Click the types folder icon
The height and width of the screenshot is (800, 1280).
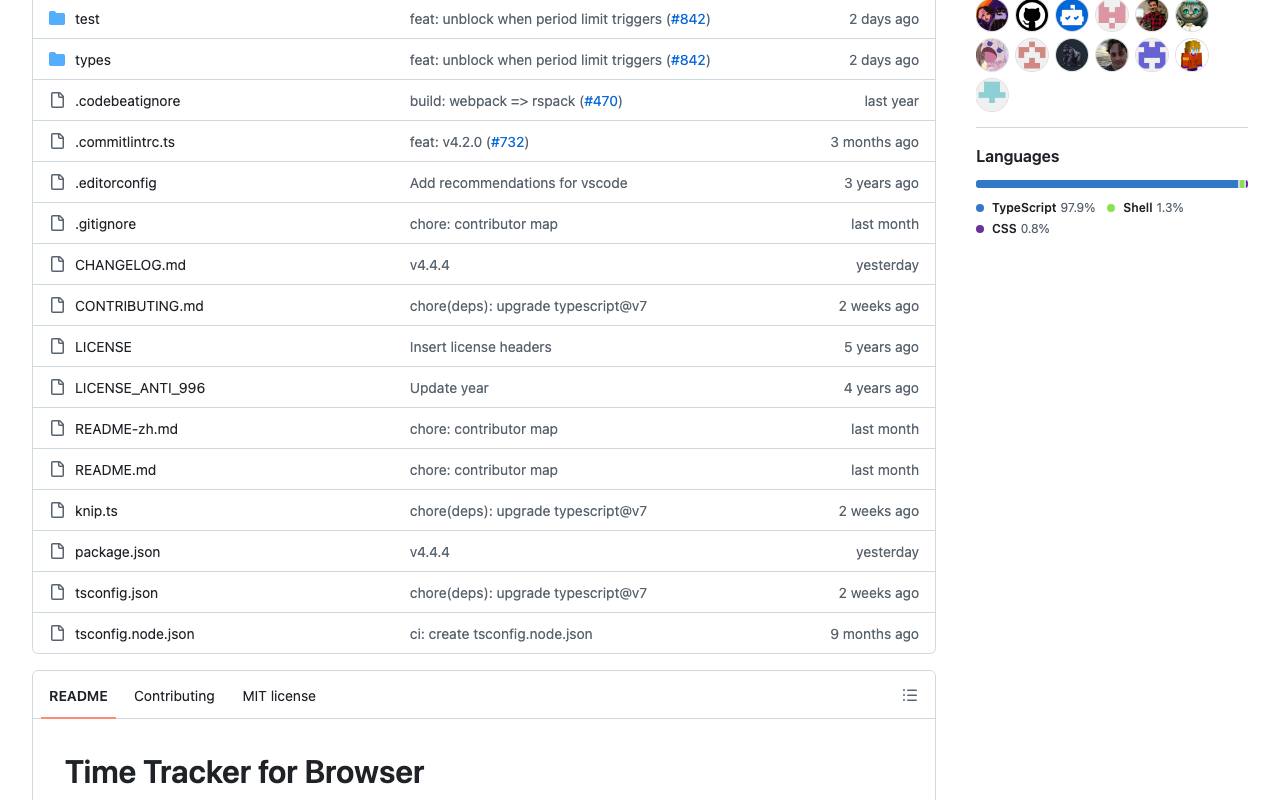tap(57, 59)
